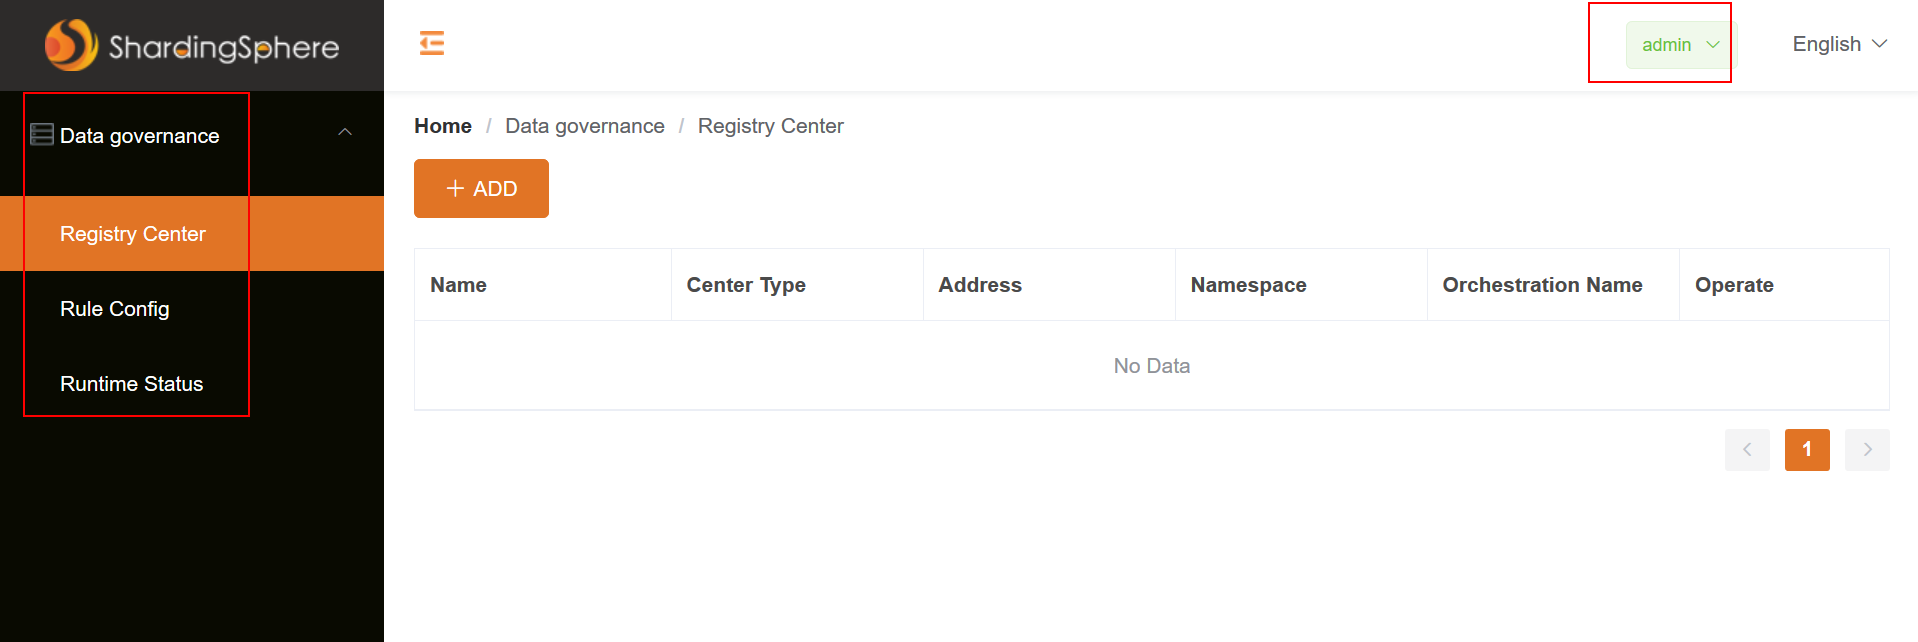Open the English language dropdown
The height and width of the screenshot is (642, 1918).
click(1838, 44)
